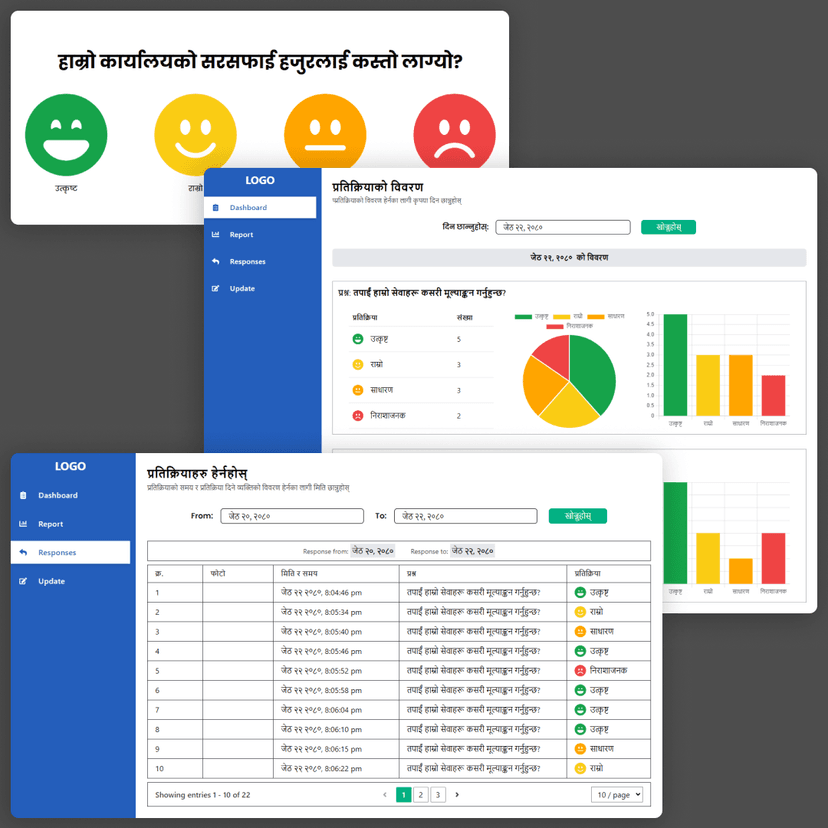Click the Dashboard icon in the responses-table sidebar
The width and height of the screenshot is (828, 828).
(23, 496)
